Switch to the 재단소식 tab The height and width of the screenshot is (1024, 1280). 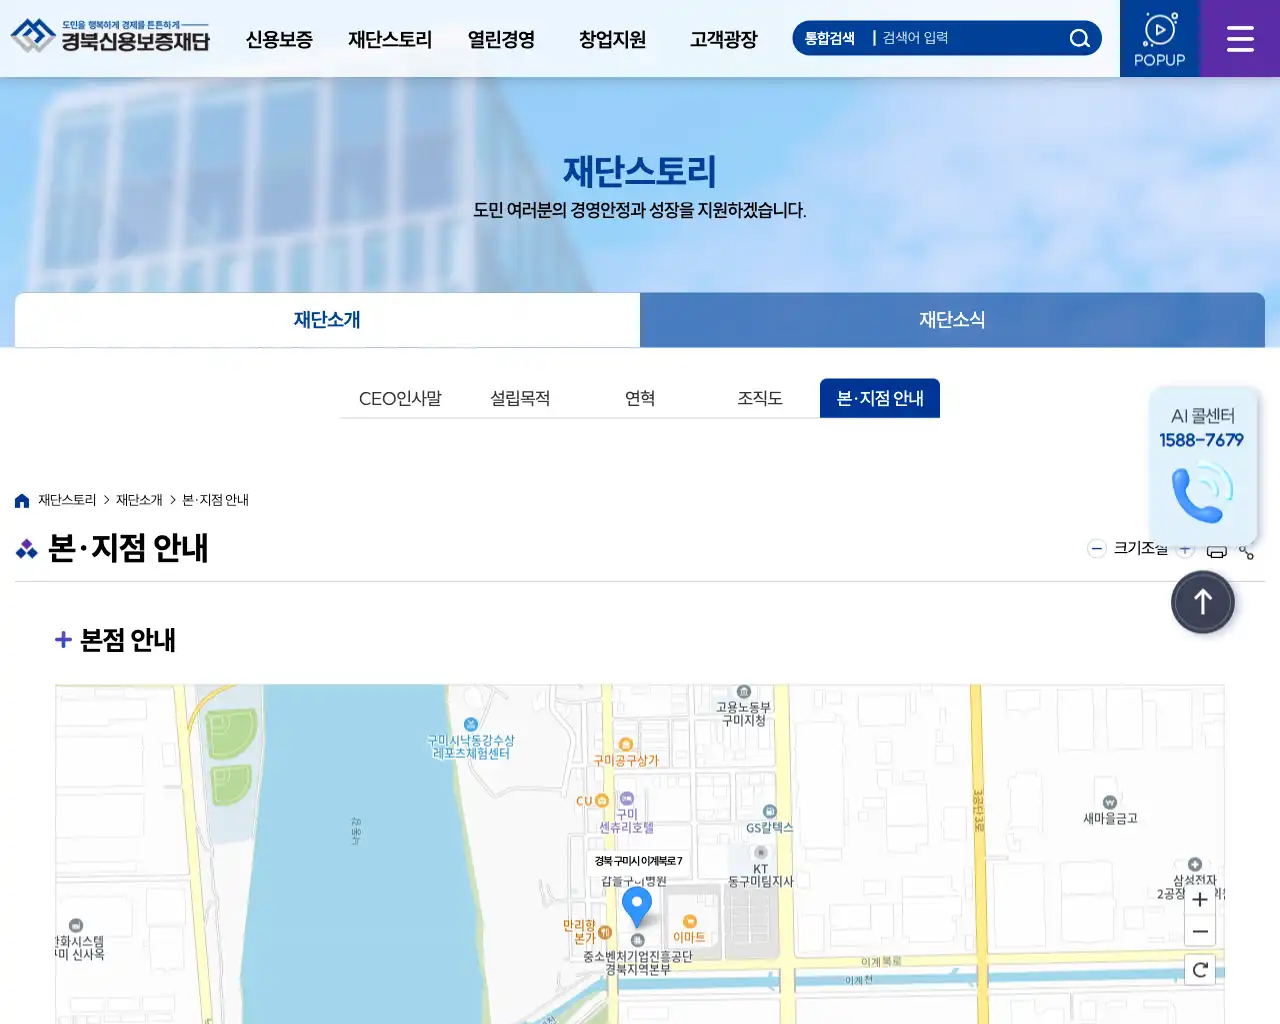click(952, 320)
